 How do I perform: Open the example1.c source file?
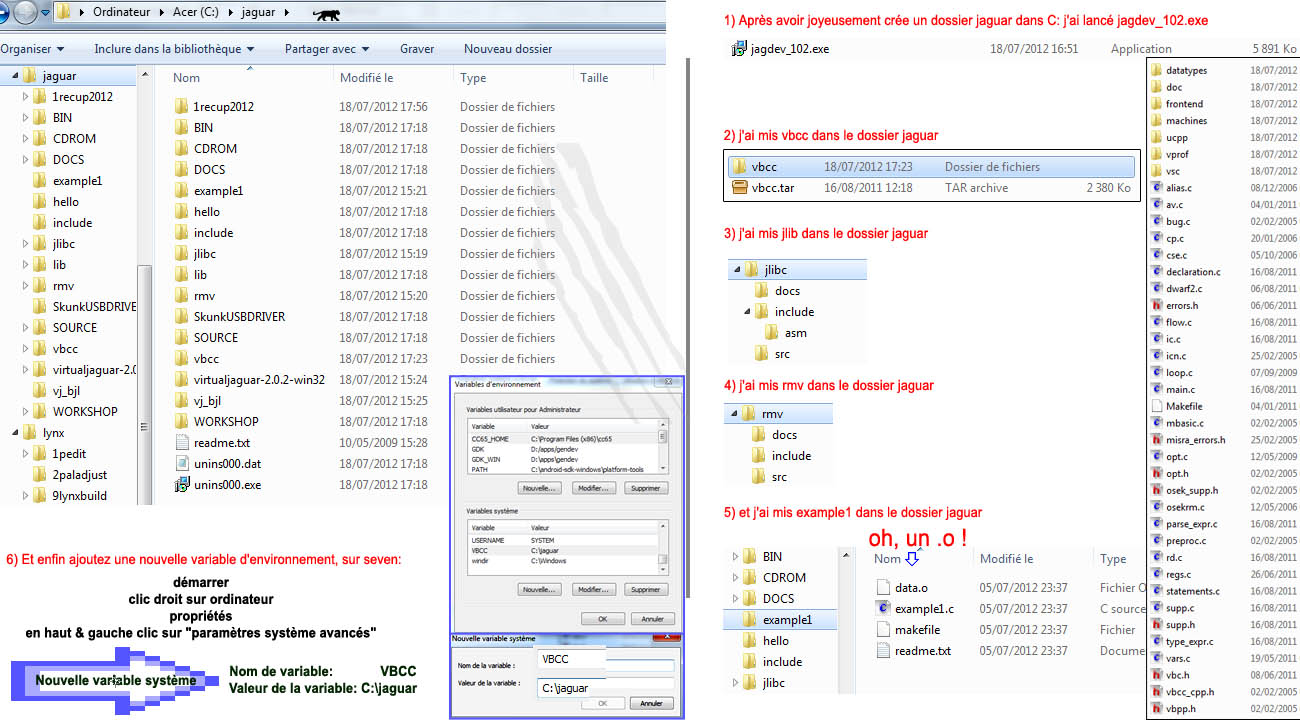click(924, 609)
